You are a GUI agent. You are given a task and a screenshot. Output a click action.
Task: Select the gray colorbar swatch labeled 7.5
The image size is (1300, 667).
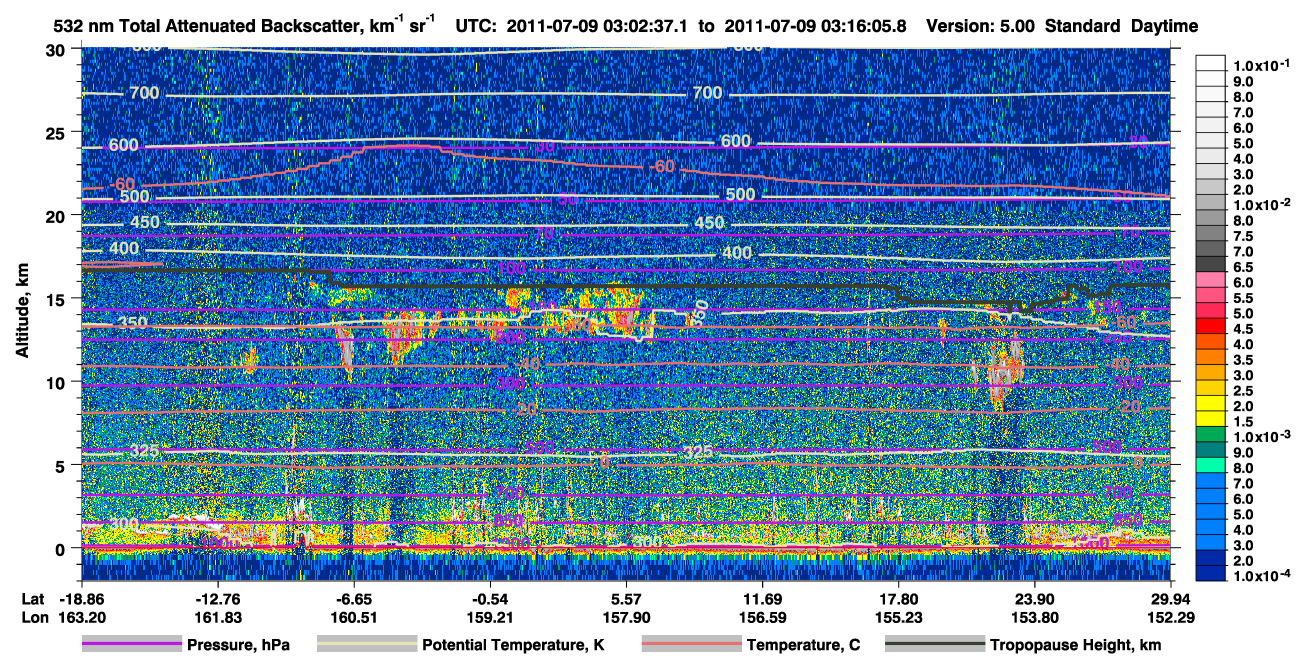point(1211,235)
